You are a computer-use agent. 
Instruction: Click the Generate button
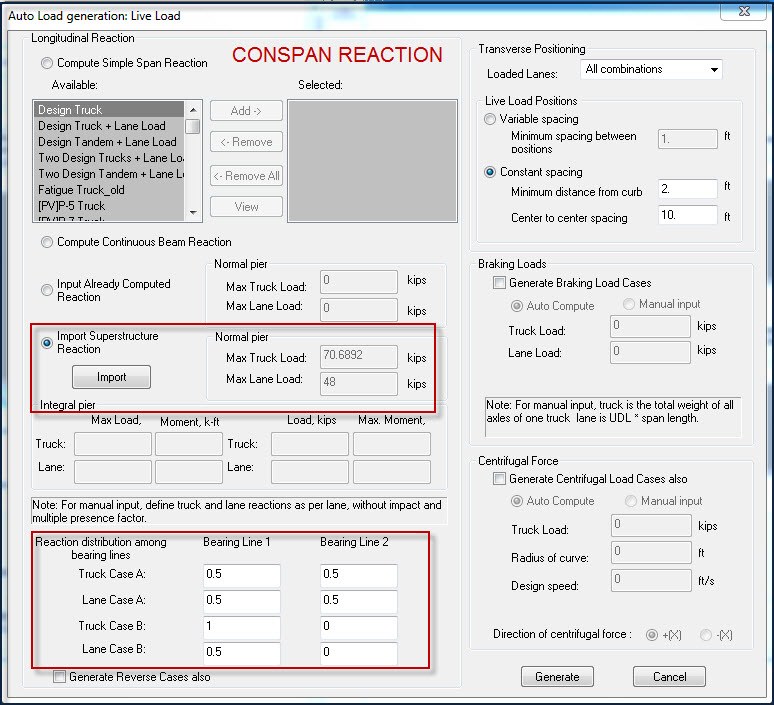point(557,676)
